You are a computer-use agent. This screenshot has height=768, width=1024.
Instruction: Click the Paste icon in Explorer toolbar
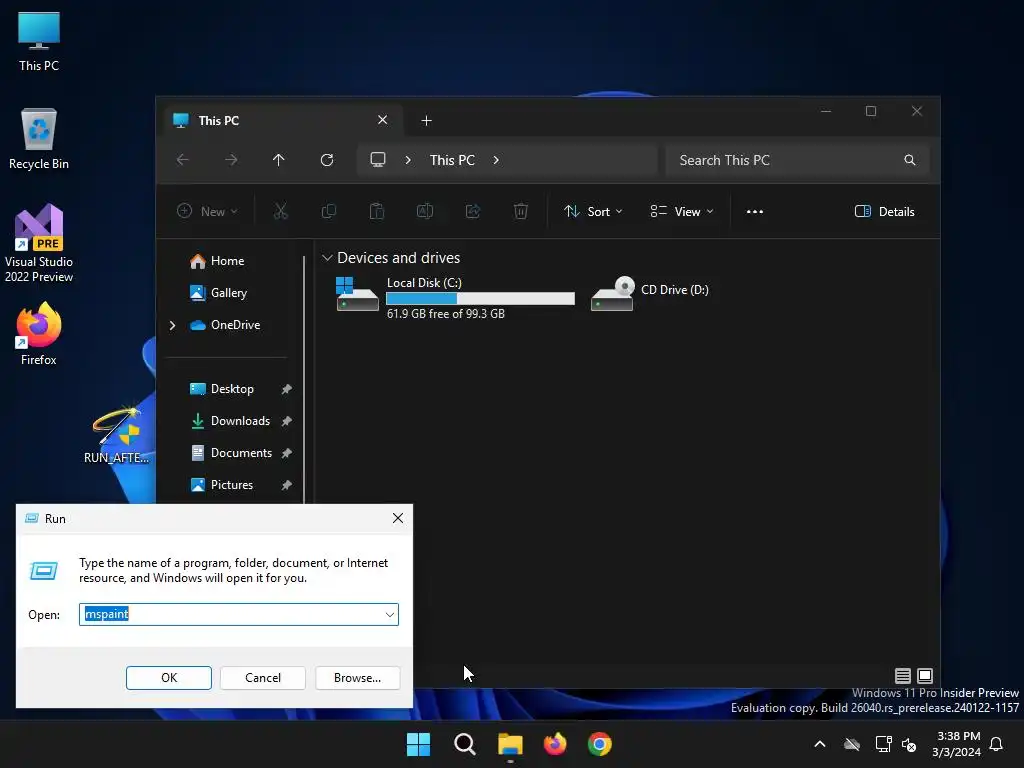(377, 211)
